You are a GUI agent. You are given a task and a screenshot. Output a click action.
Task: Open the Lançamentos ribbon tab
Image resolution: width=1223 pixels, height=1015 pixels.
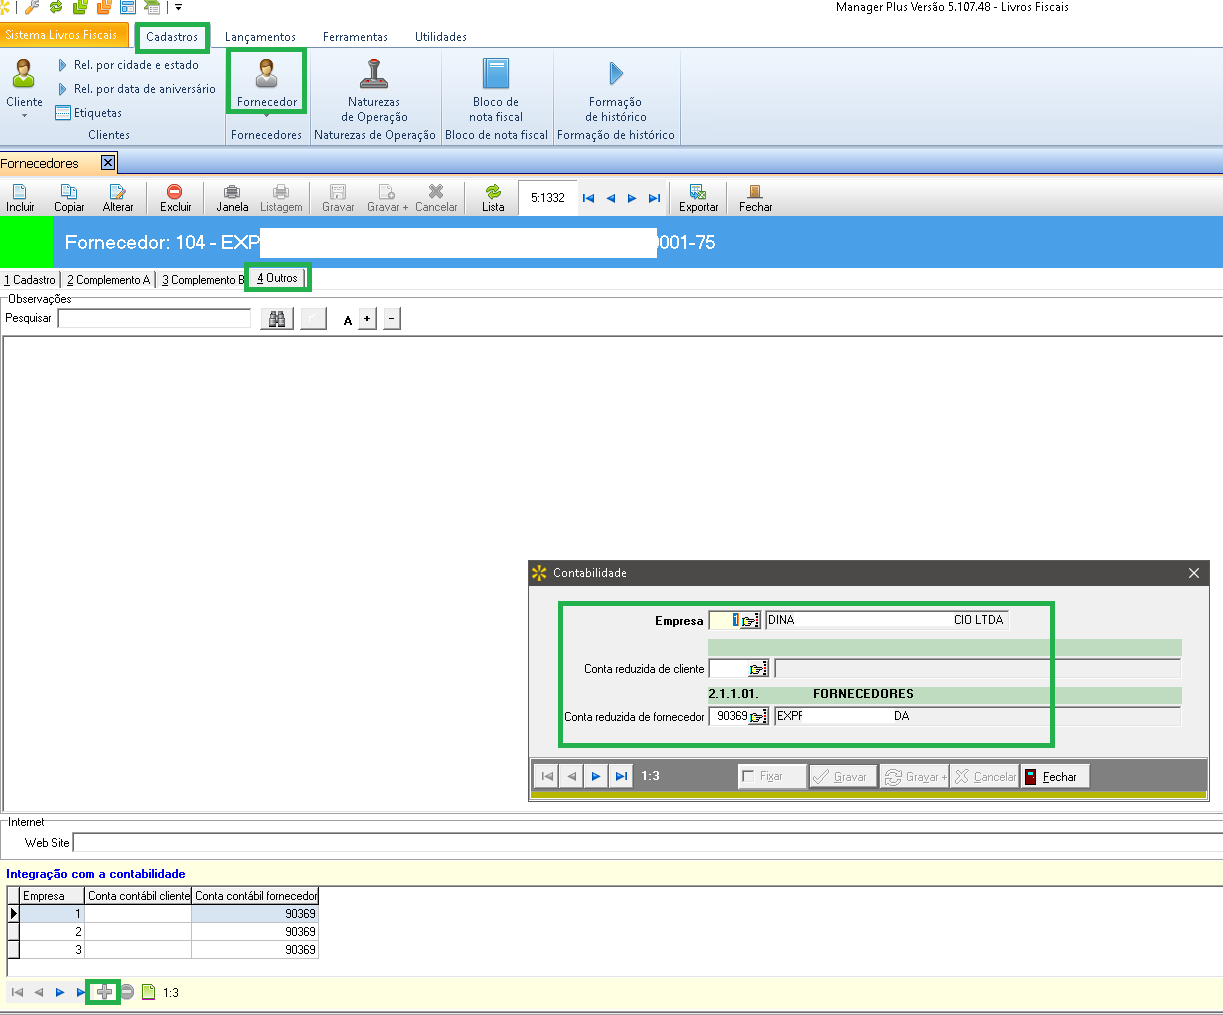click(260, 37)
